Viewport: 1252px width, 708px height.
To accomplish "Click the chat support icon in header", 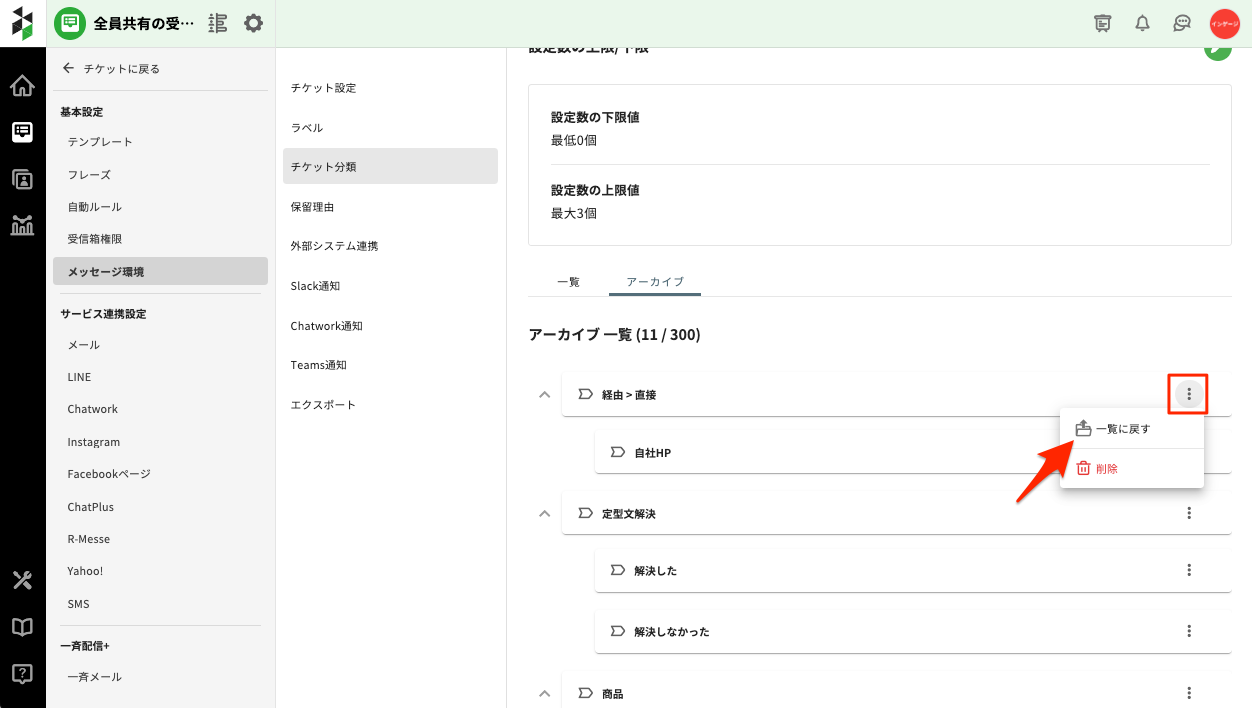I will (1182, 23).
